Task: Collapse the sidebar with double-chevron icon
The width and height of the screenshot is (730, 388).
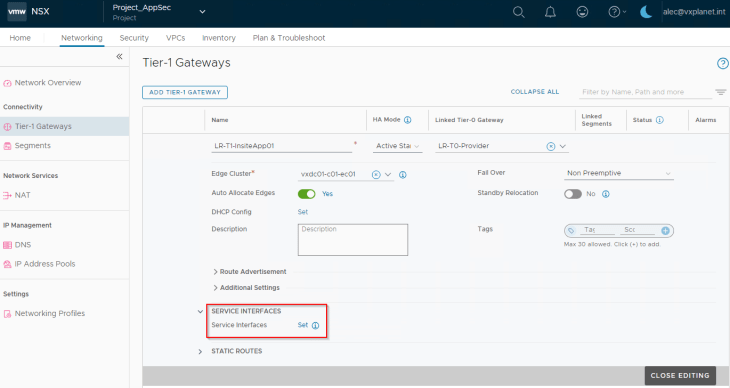Action: (119, 56)
